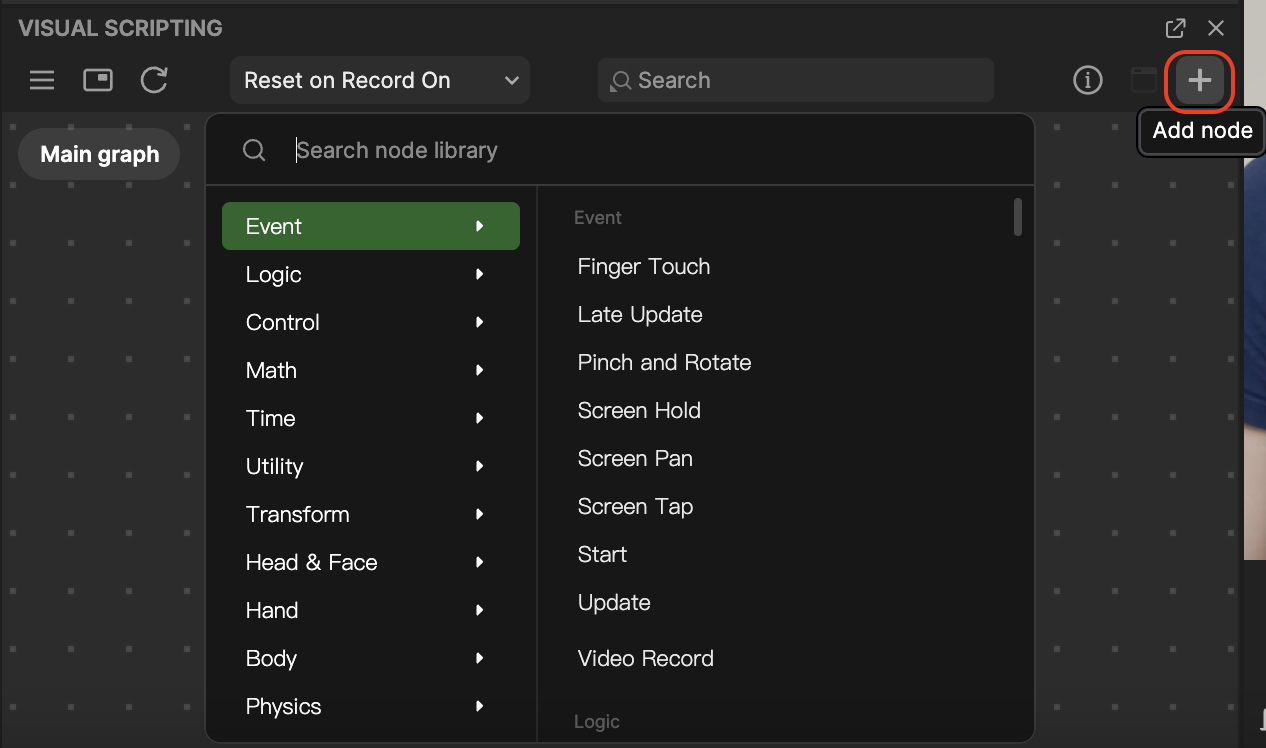The image size is (1266, 748).
Task: Select the Event category
Action: click(371, 226)
